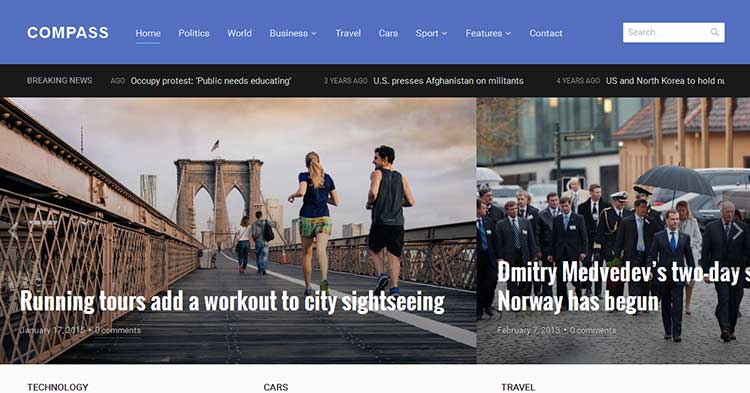This screenshot has height=393, width=750.
Task: Expand the Features dropdown menu
Action: point(488,33)
